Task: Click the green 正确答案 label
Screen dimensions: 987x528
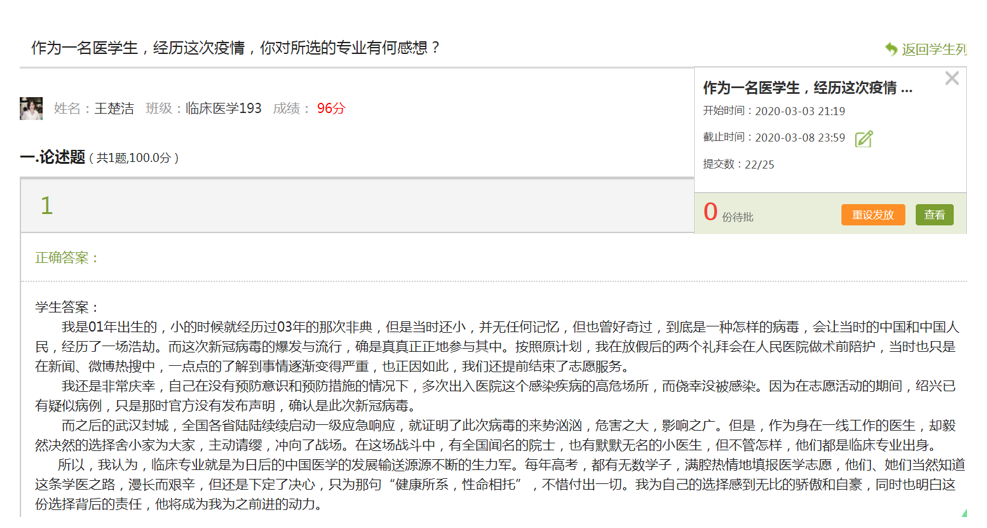Action: (67, 258)
